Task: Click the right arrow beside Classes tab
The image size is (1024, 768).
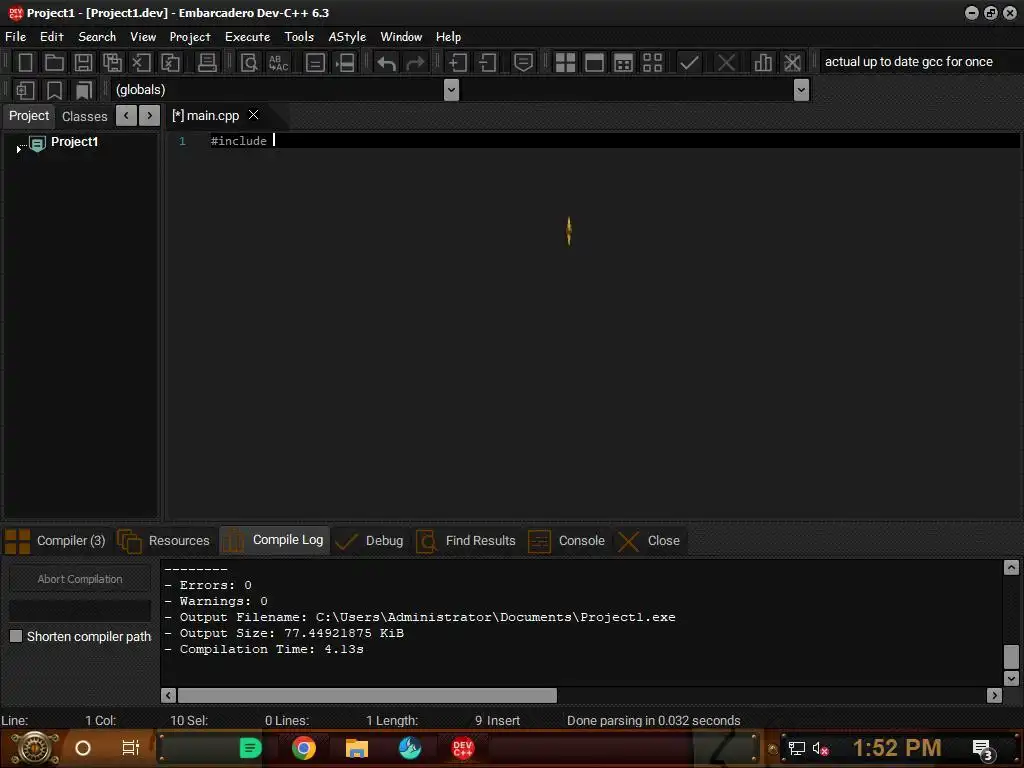Action: [x=150, y=116]
